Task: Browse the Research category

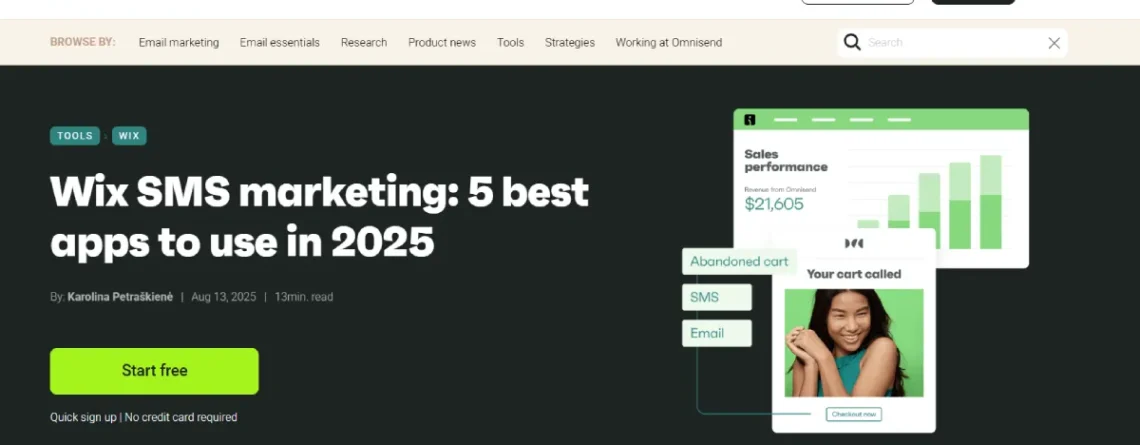Action: pyautogui.click(x=364, y=42)
